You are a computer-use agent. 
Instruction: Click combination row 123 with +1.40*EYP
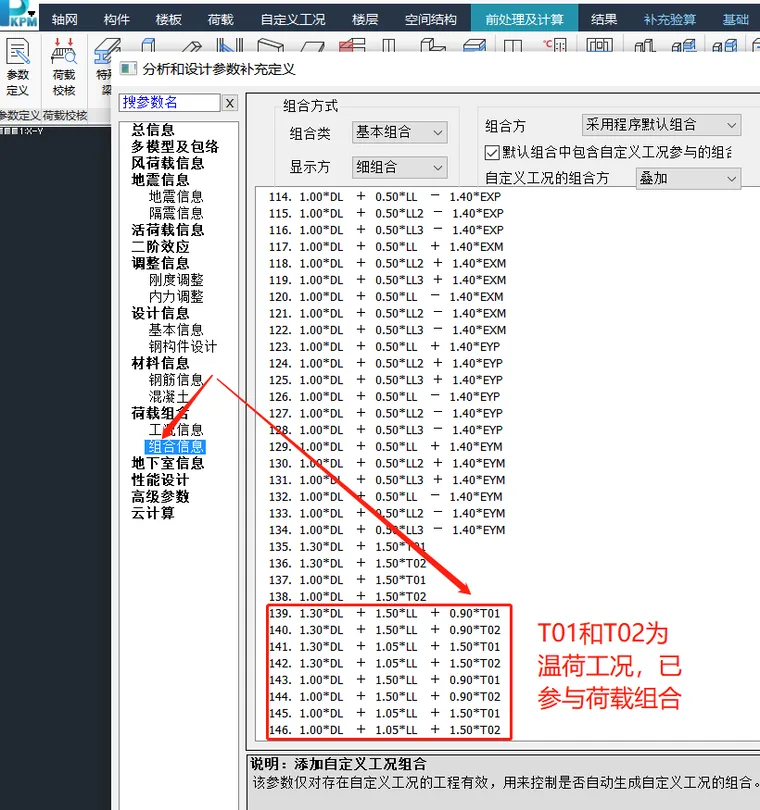click(384, 347)
